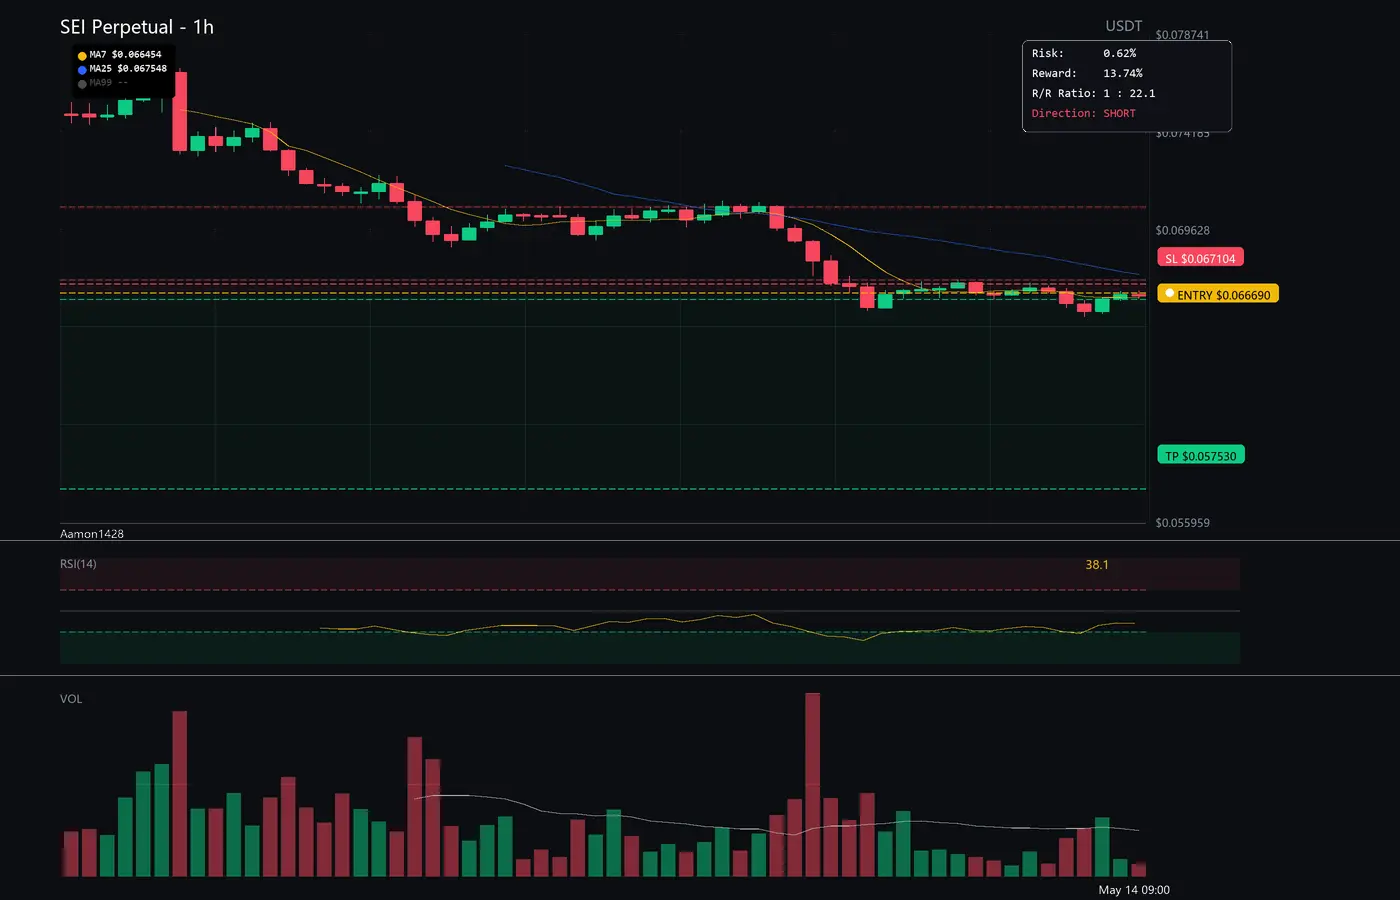Click the RSI reading "38.1"
Viewport: 1400px width, 900px height.
[x=1097, y=565]
